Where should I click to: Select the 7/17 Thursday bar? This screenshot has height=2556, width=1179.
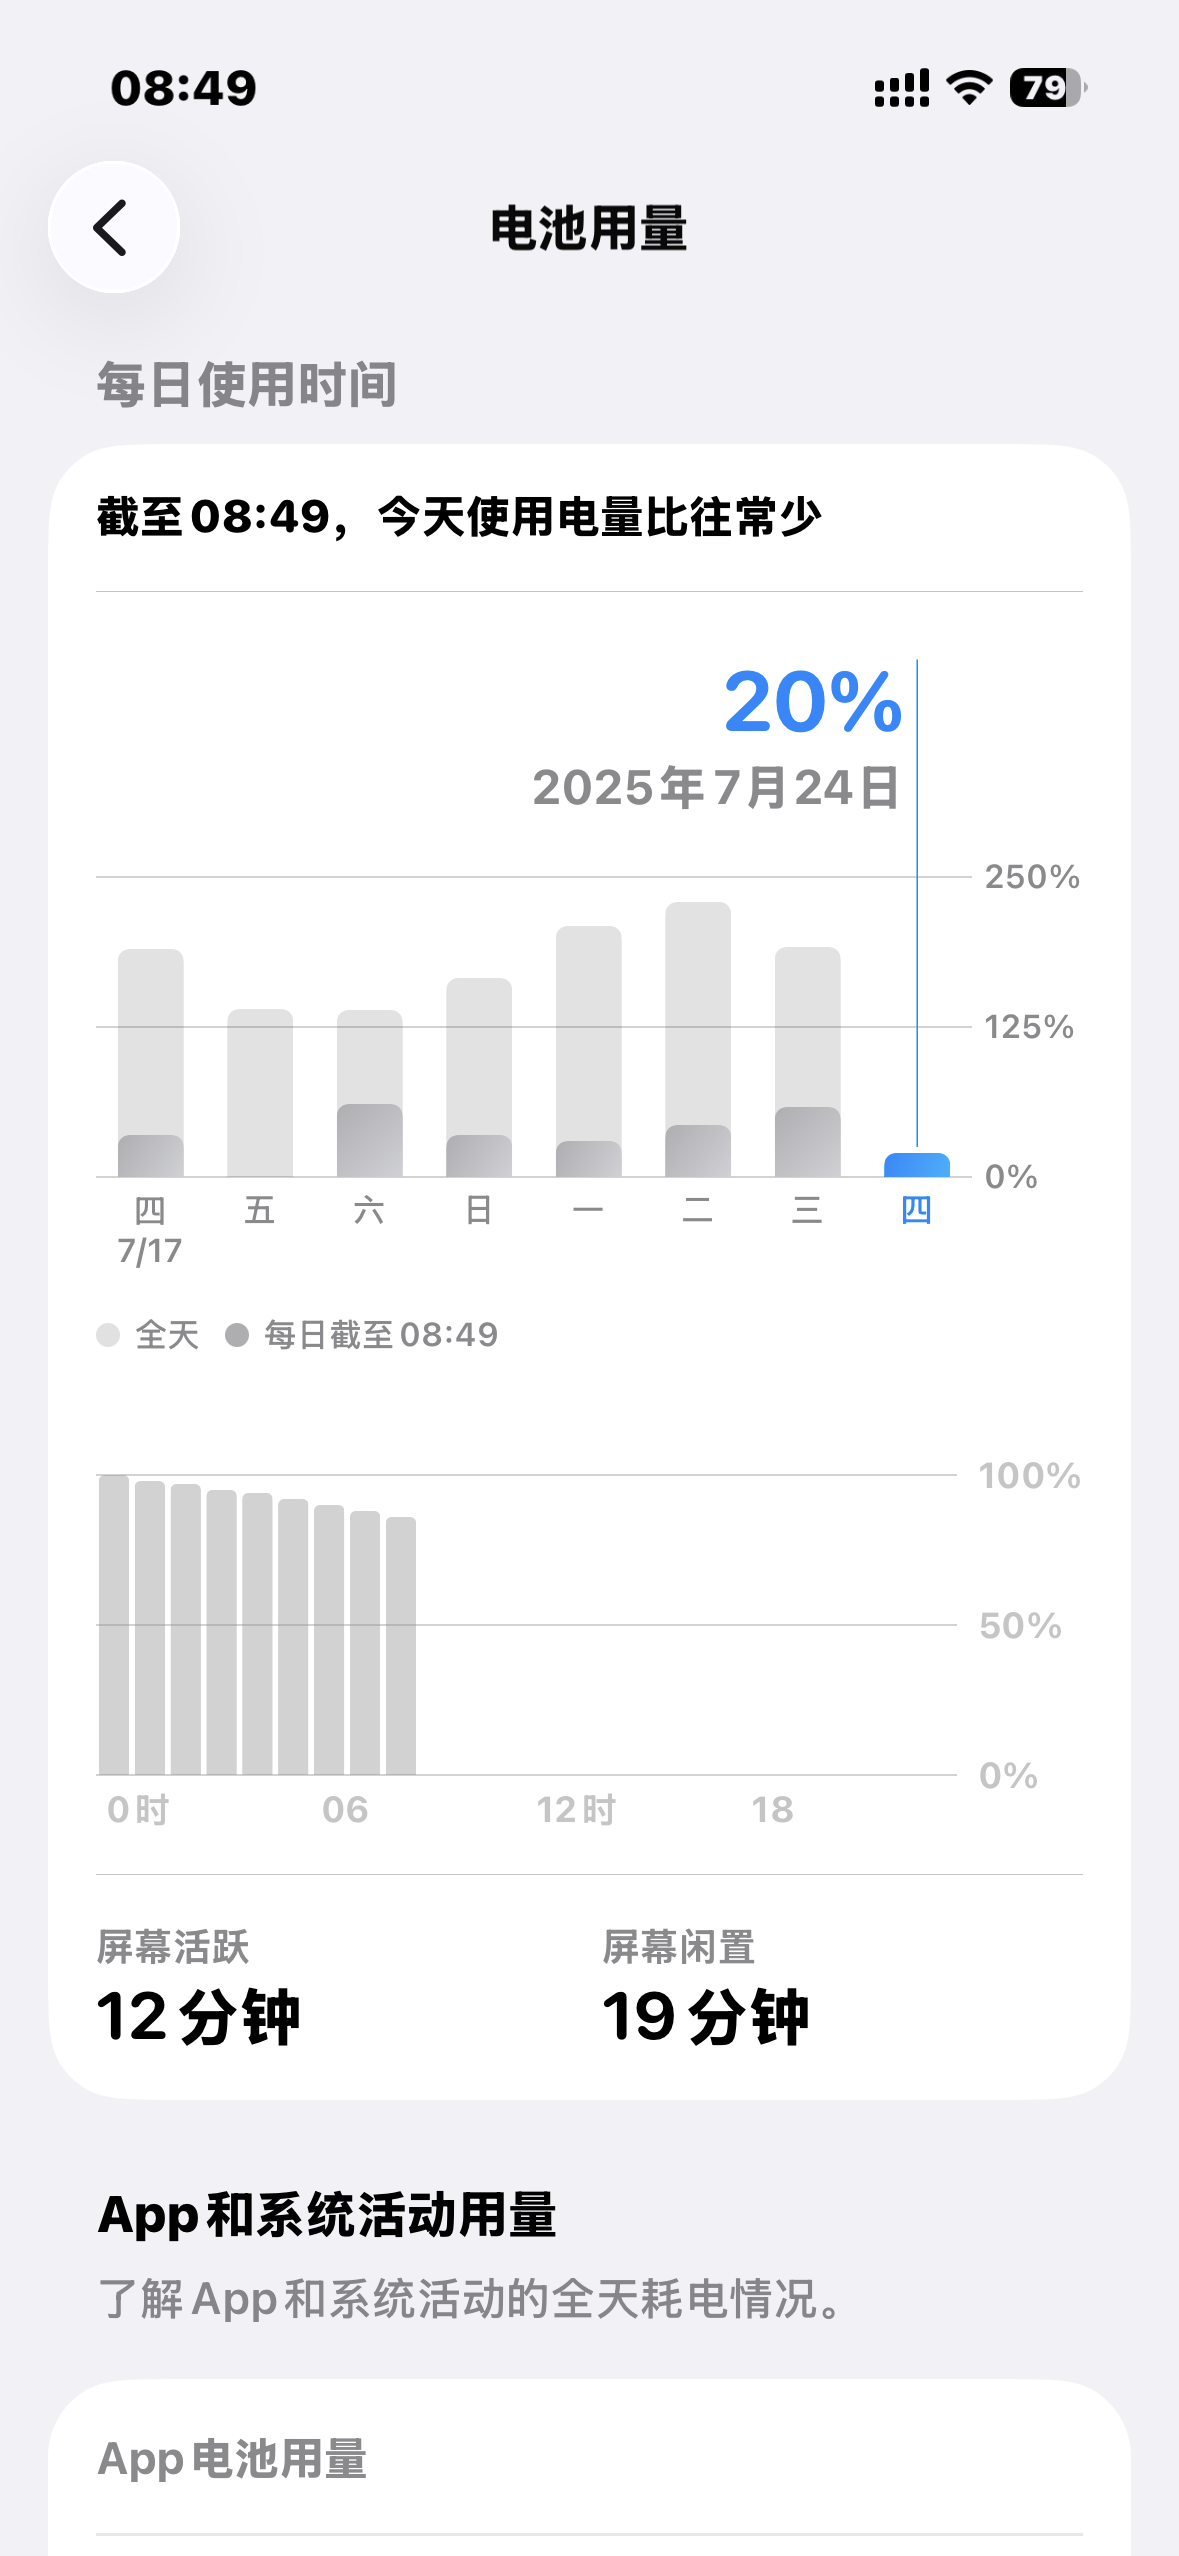coord(150,1065)
